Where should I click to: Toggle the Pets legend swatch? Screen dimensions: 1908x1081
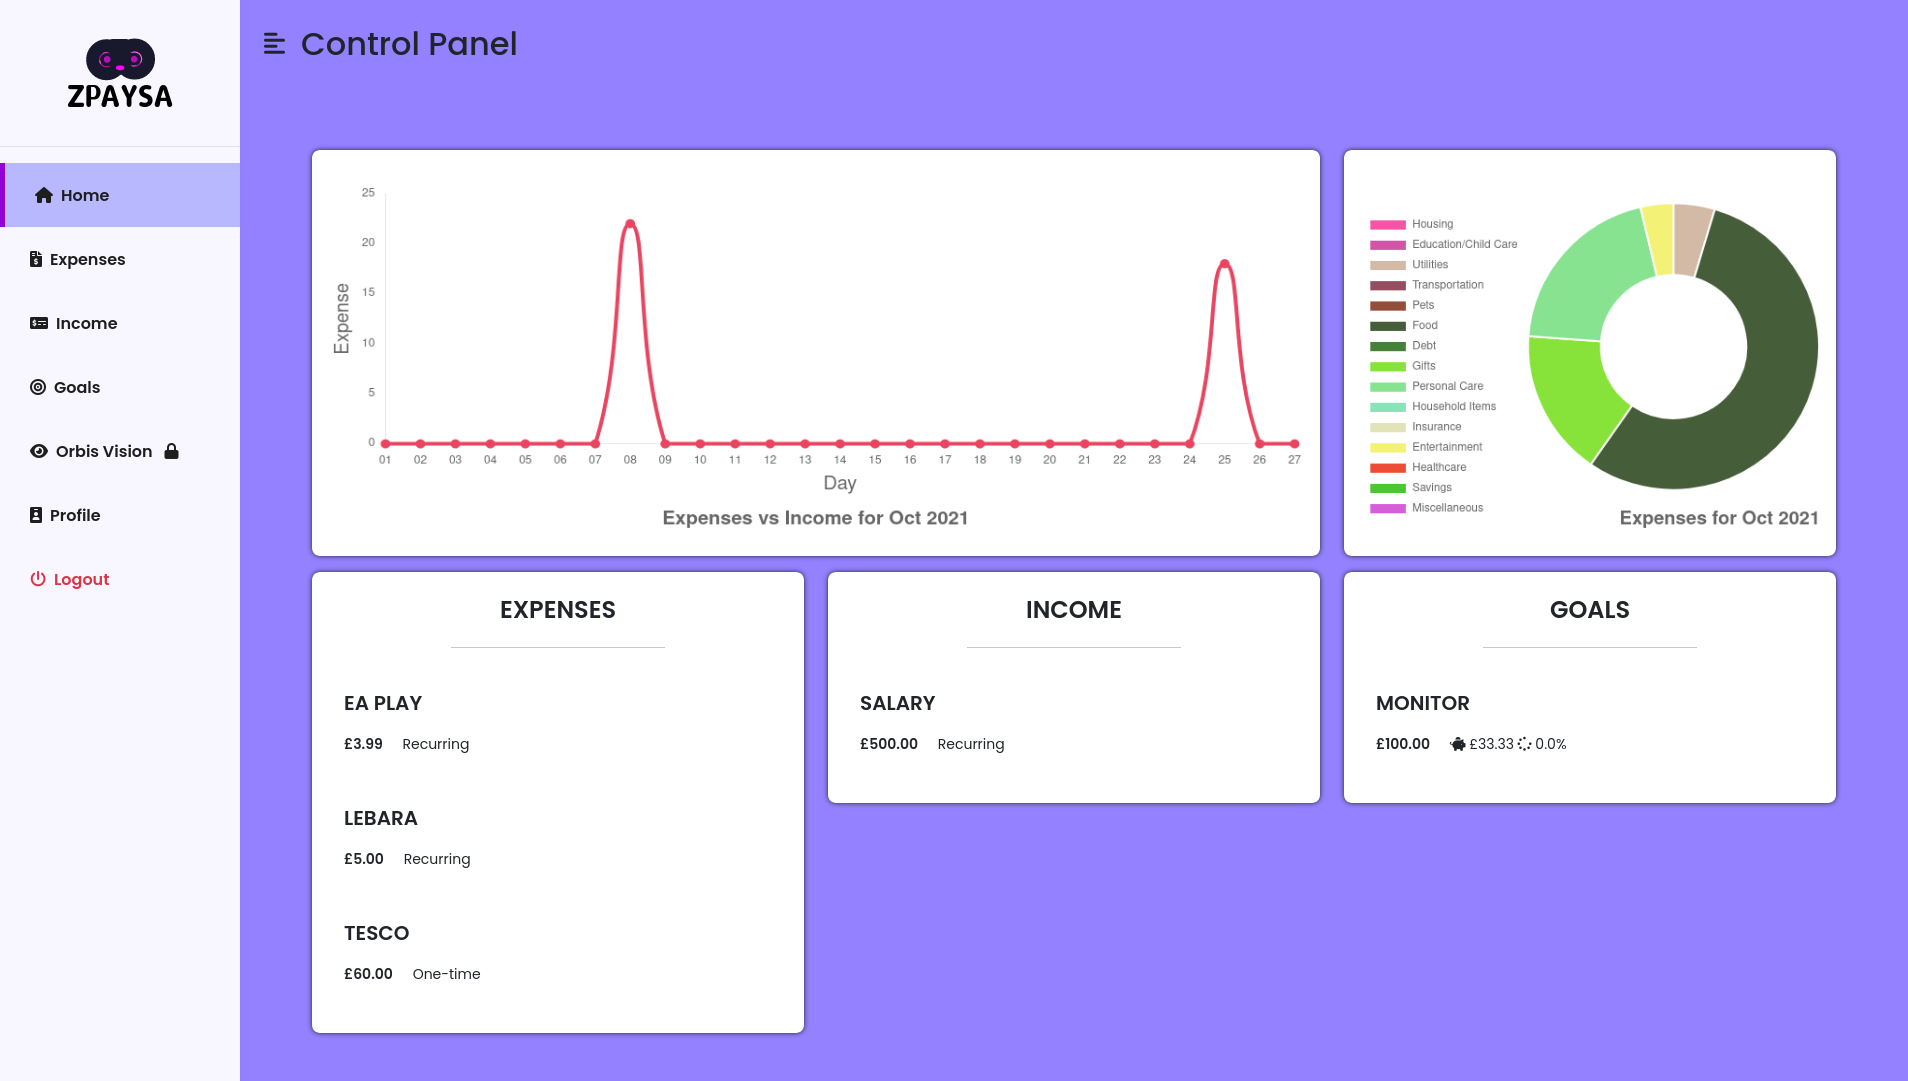tap(1387, 306)
